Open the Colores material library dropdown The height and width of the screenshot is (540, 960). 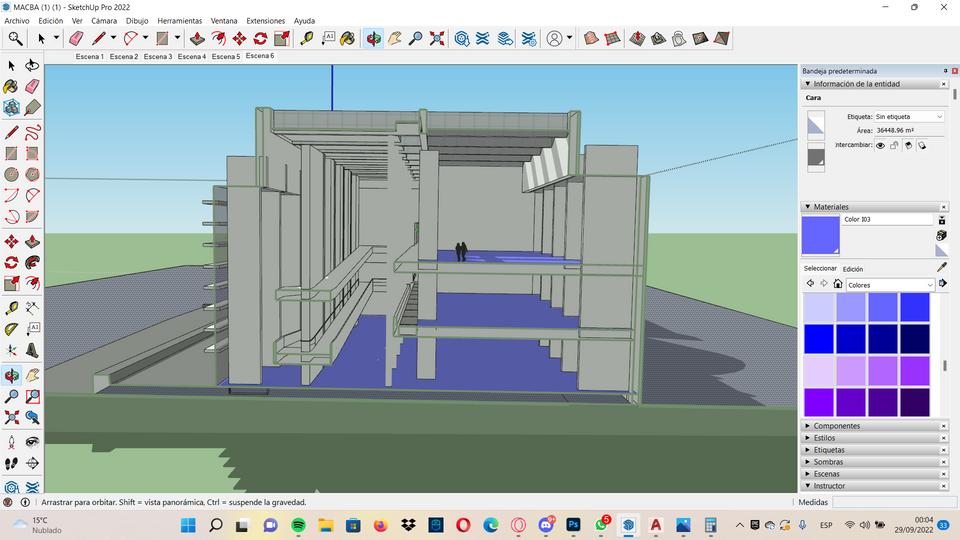[x=889, y=285]
